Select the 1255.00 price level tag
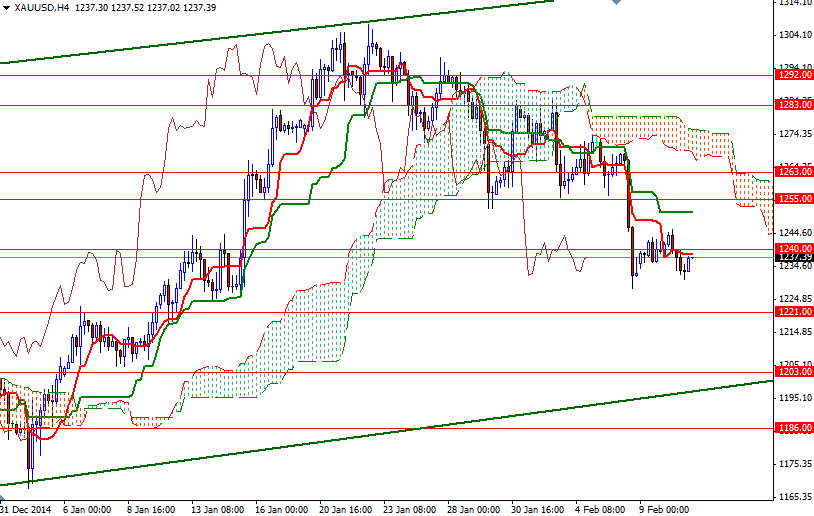The height and width of the screenshot is (516, 814). 793,199
